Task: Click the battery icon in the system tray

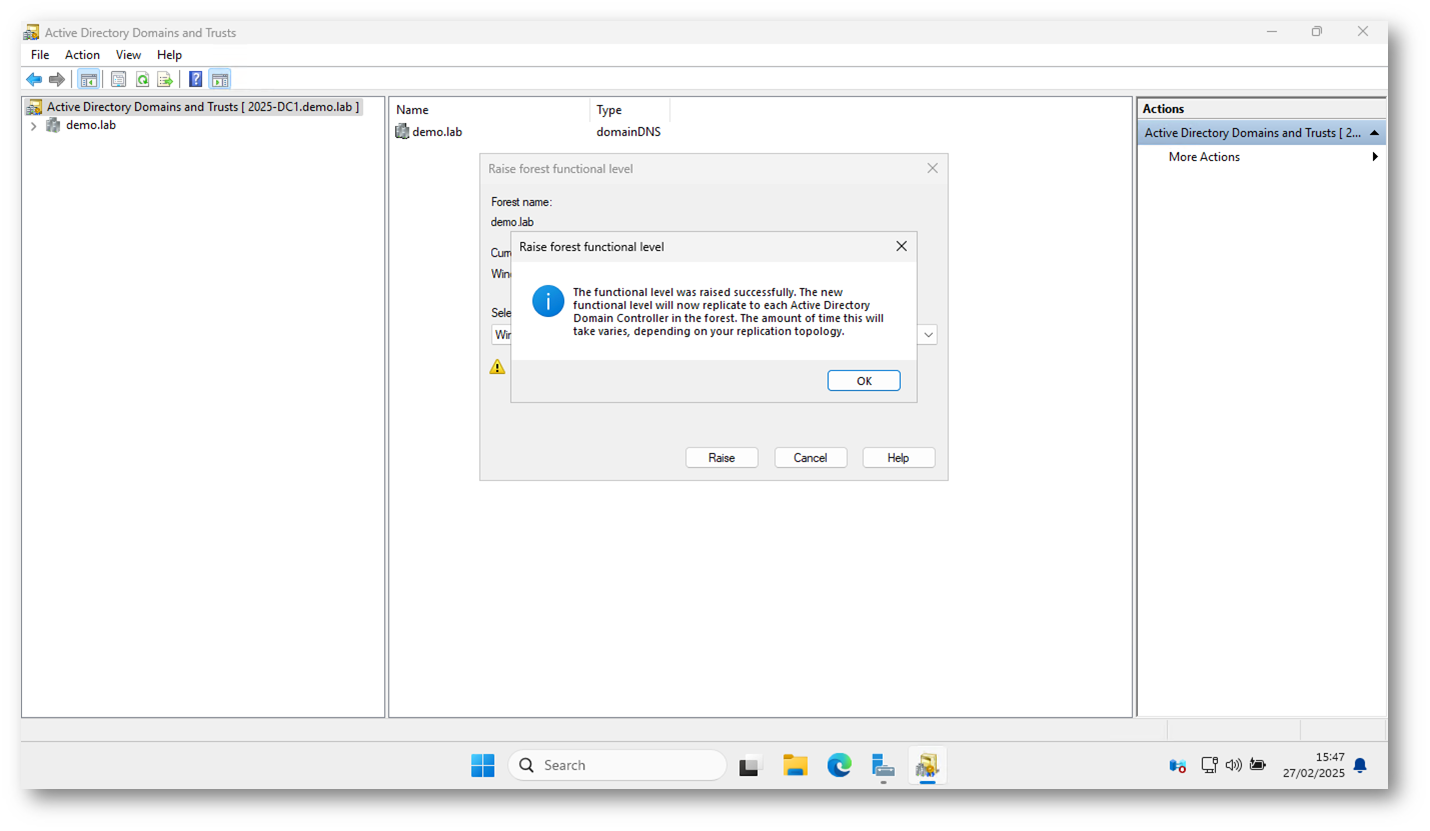Action: 1257,765
